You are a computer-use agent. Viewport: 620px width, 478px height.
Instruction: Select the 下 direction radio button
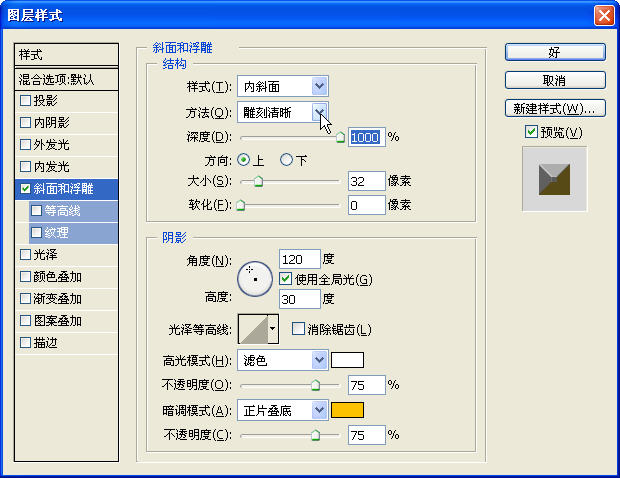click(x=286, y=160)
